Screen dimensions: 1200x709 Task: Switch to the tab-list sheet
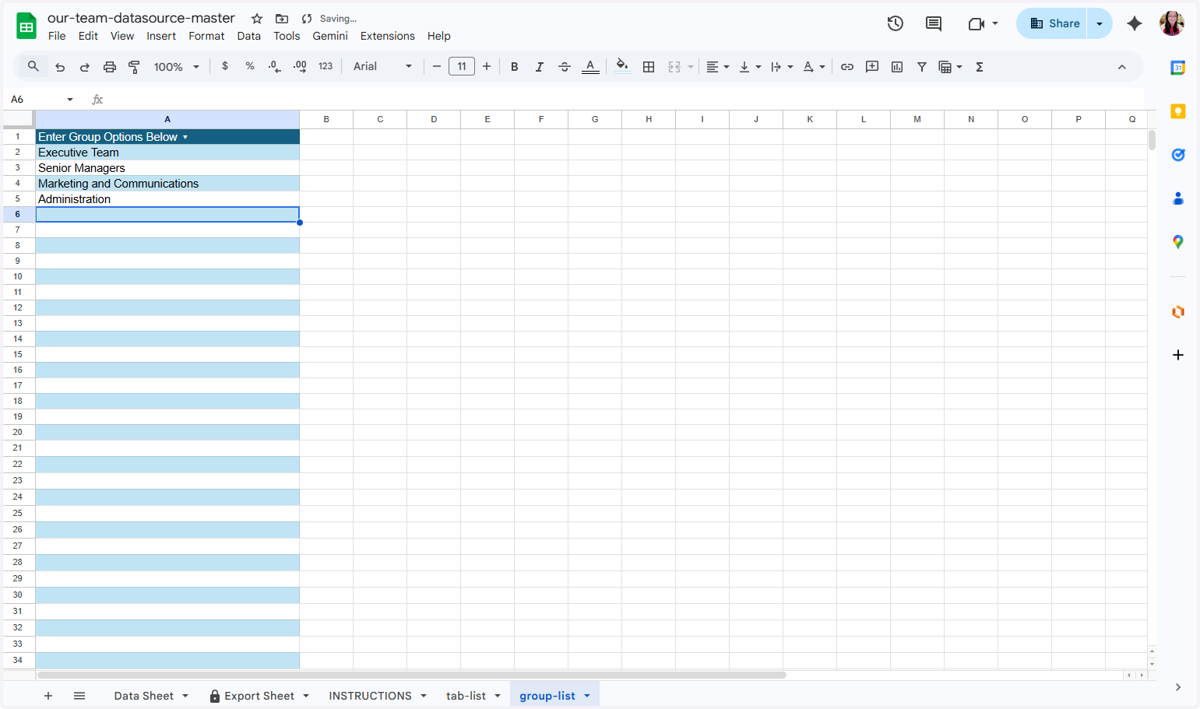coord(466,696)
